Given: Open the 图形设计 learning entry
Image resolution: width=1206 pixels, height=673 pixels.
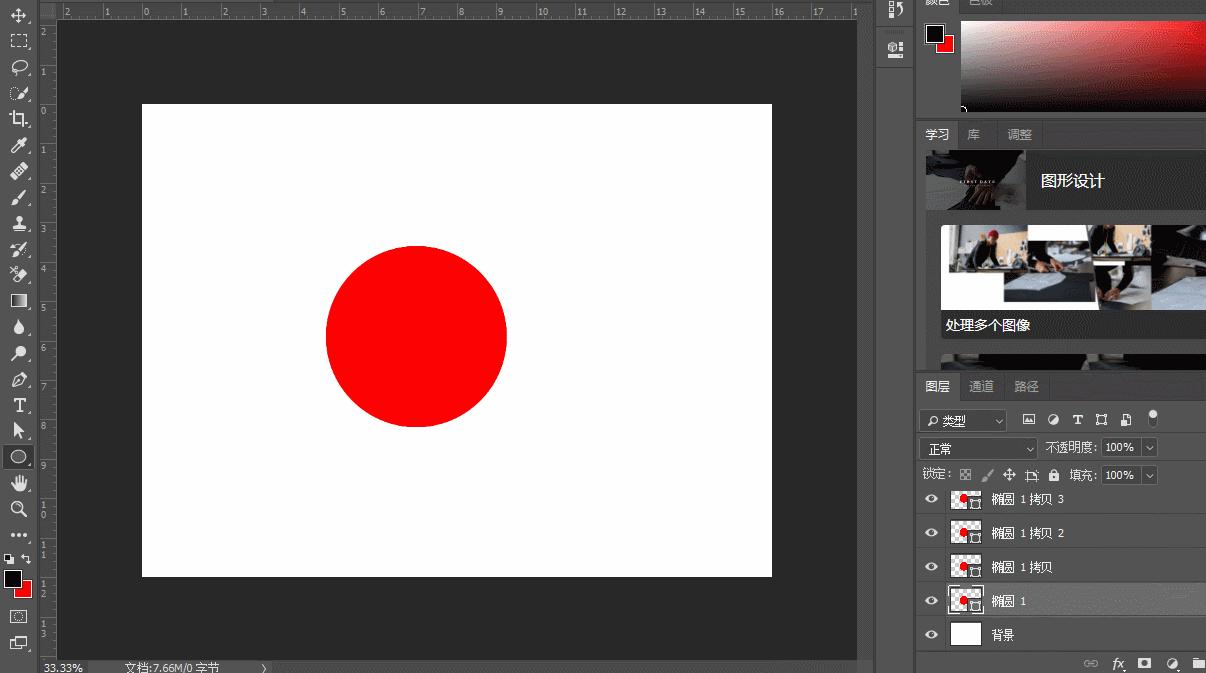Looking at the screenshot, I should click(x=1070, y=181).
